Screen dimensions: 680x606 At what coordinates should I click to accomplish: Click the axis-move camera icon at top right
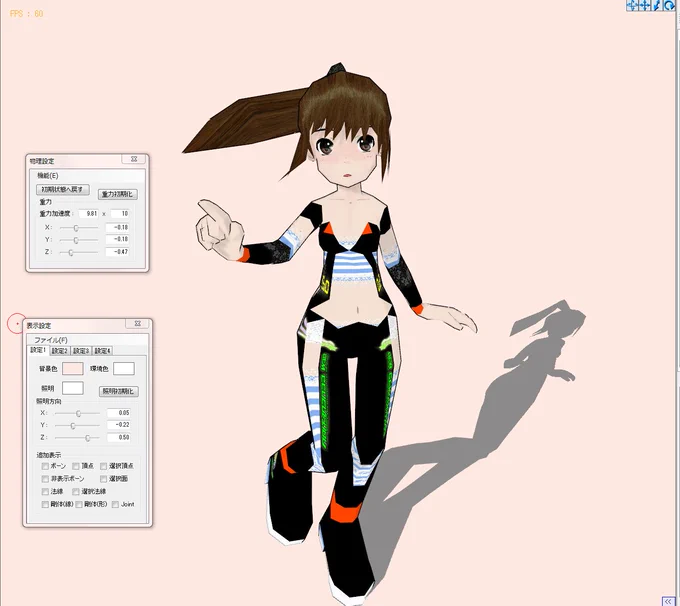coord(632,5)
